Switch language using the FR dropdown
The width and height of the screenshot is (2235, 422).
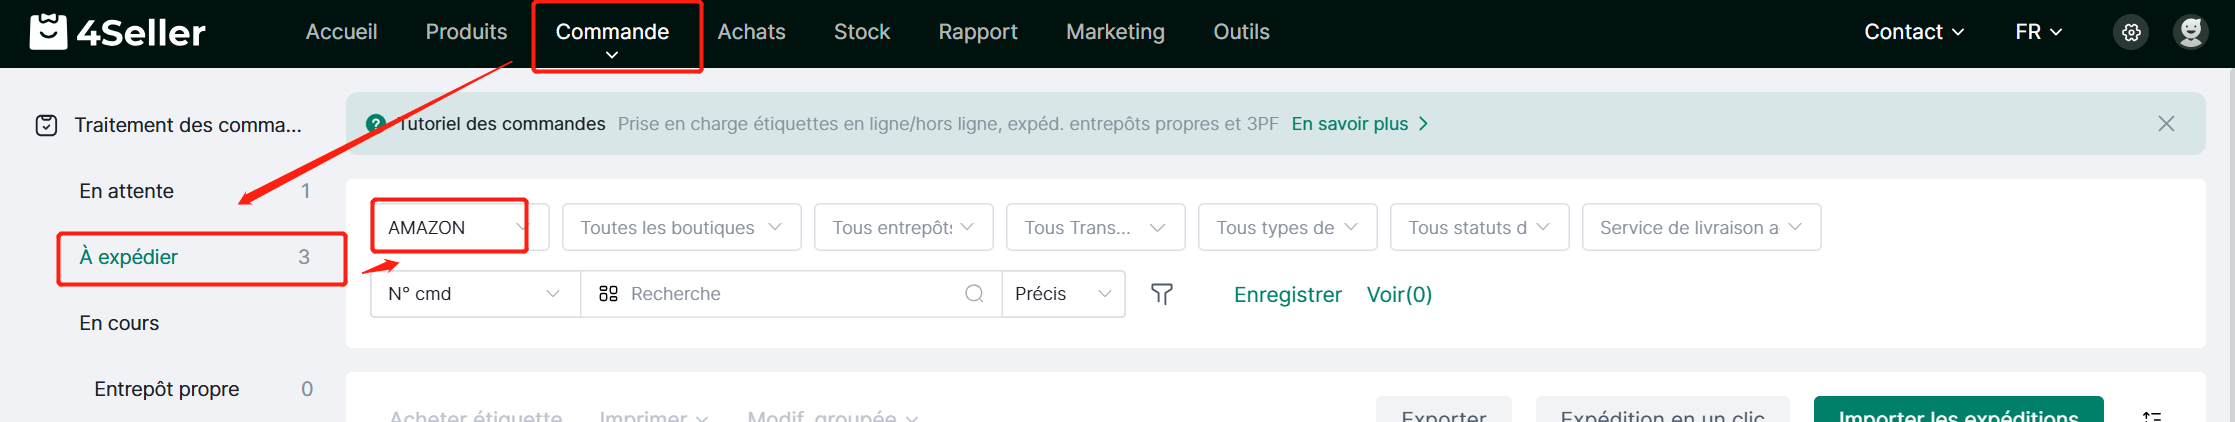click(x=2038, y=32)
